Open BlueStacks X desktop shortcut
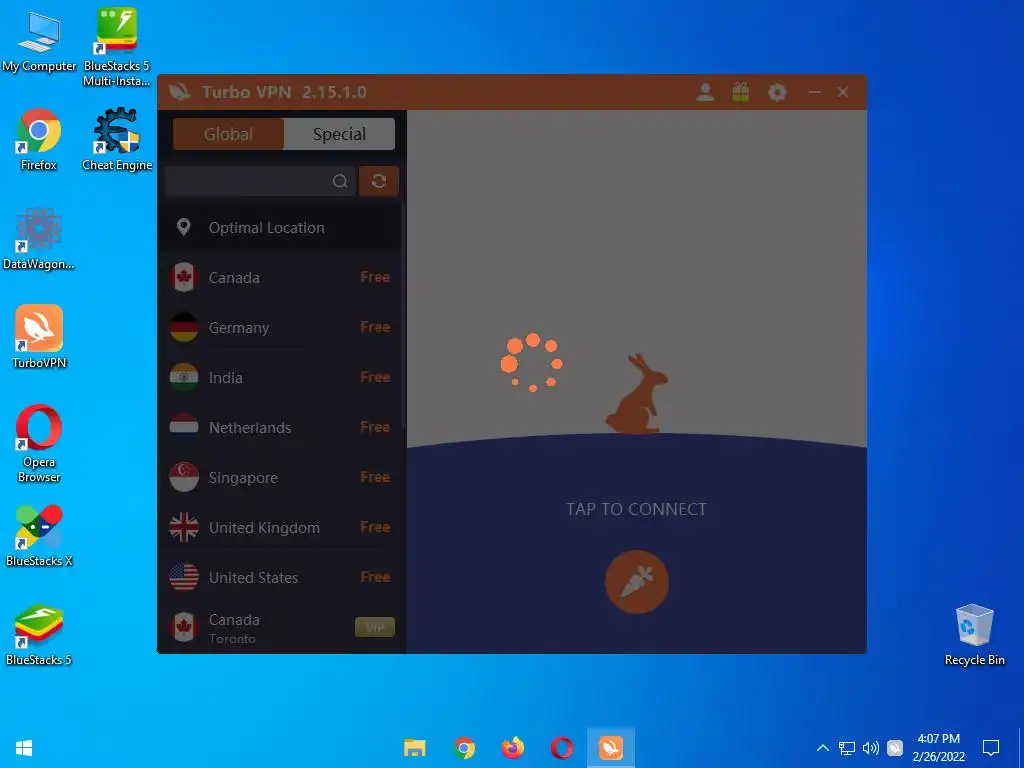The width and height of the screenshot is (1024, 768). click(x=39, y=536)
